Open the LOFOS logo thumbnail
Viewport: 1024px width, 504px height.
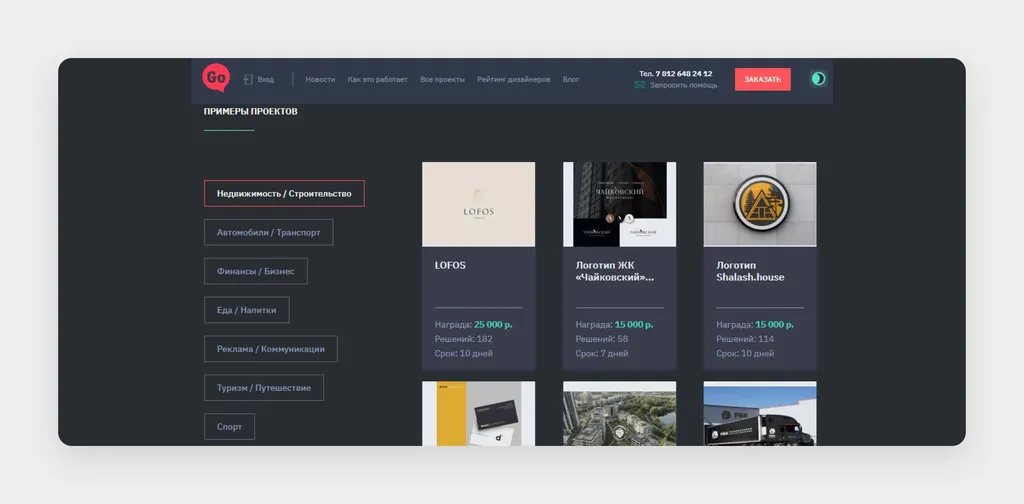click(x=479, y=204)
